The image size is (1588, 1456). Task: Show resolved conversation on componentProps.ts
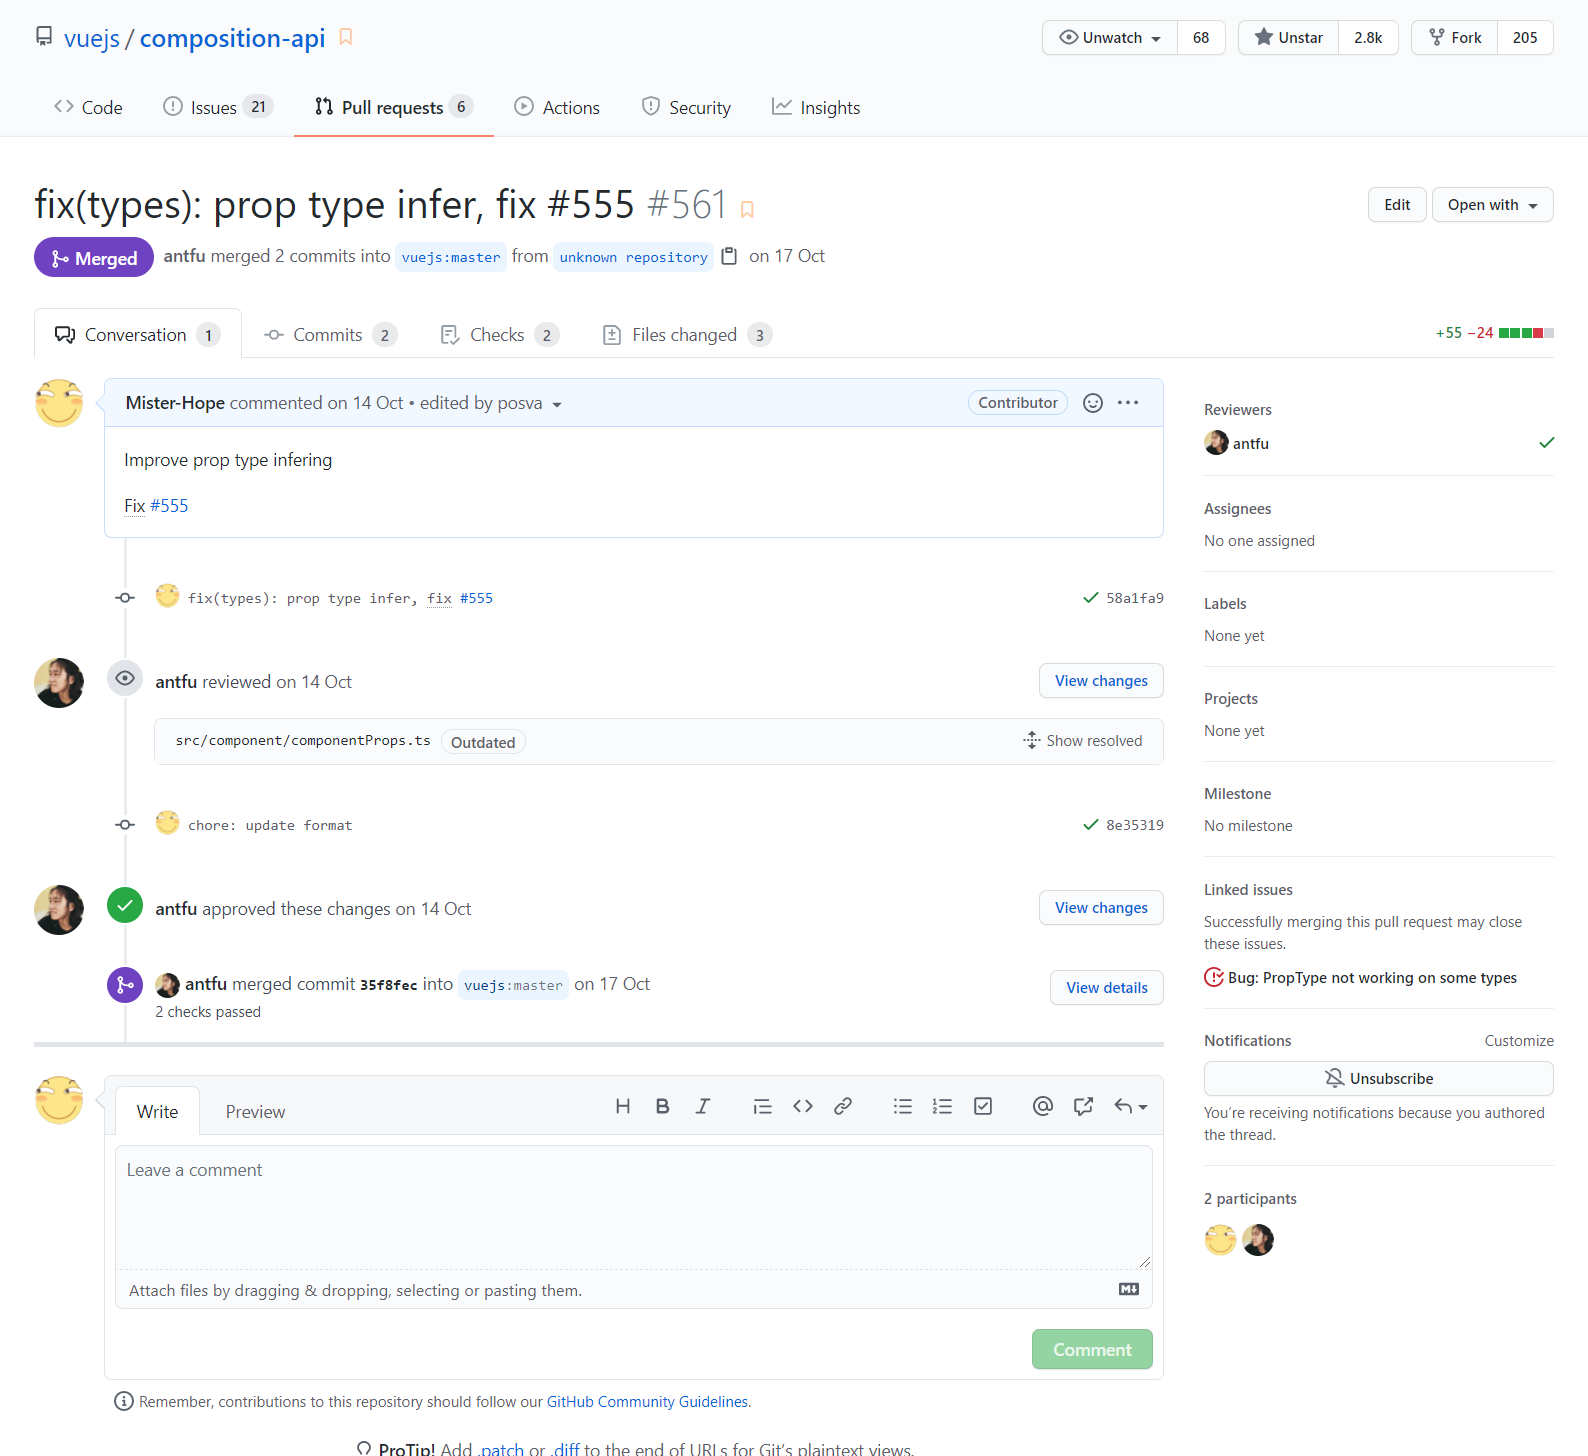coord(1083,741)
